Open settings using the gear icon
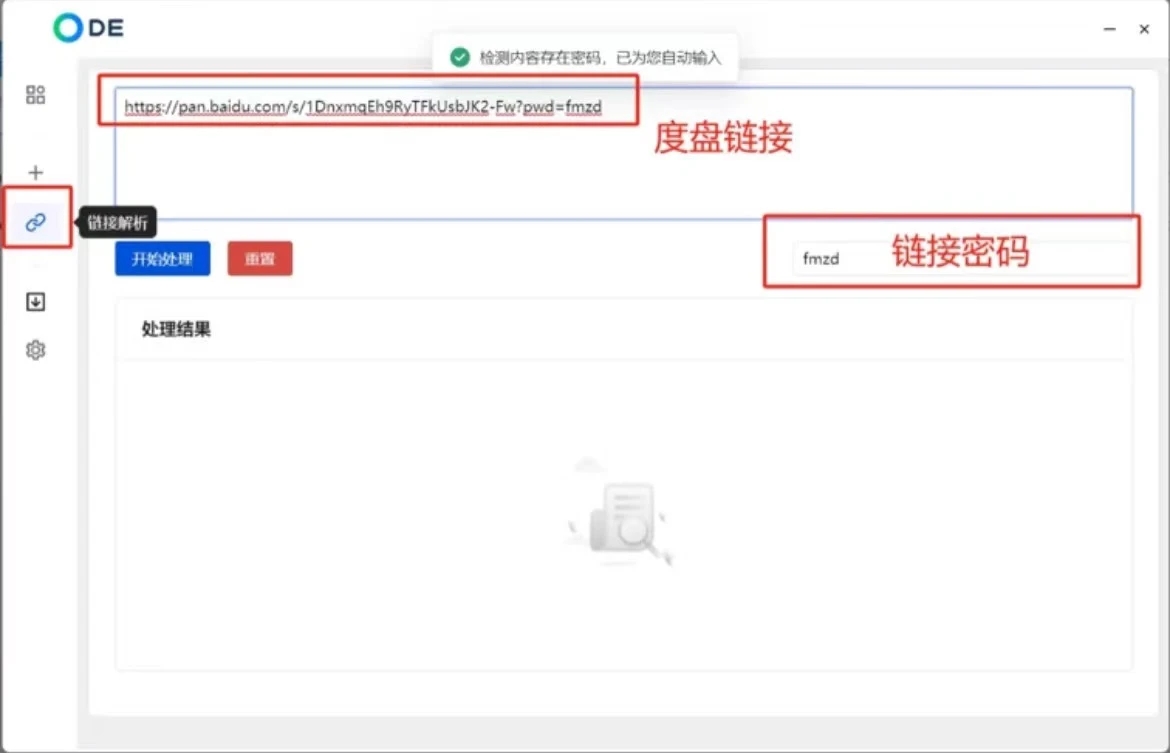The image size is (1170, 753). tap(36, 349)
